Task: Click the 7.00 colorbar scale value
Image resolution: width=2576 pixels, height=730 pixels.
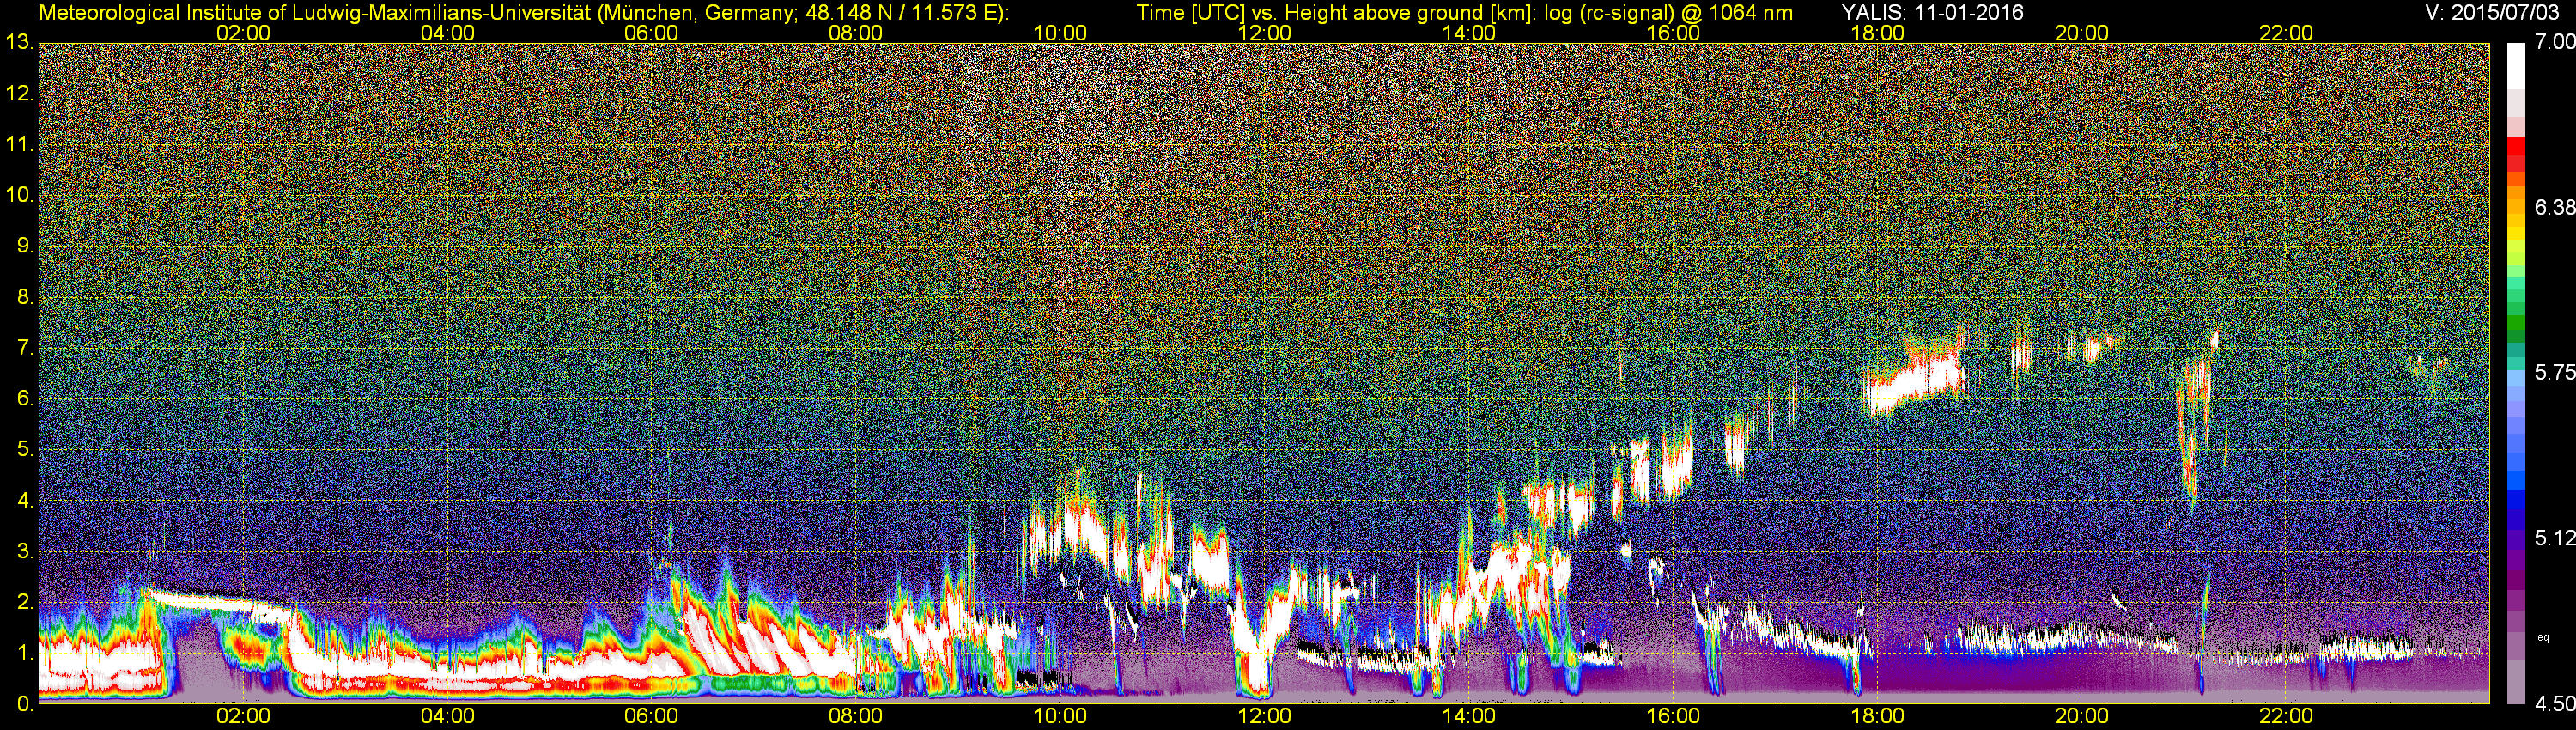Action: point(2554,42)
